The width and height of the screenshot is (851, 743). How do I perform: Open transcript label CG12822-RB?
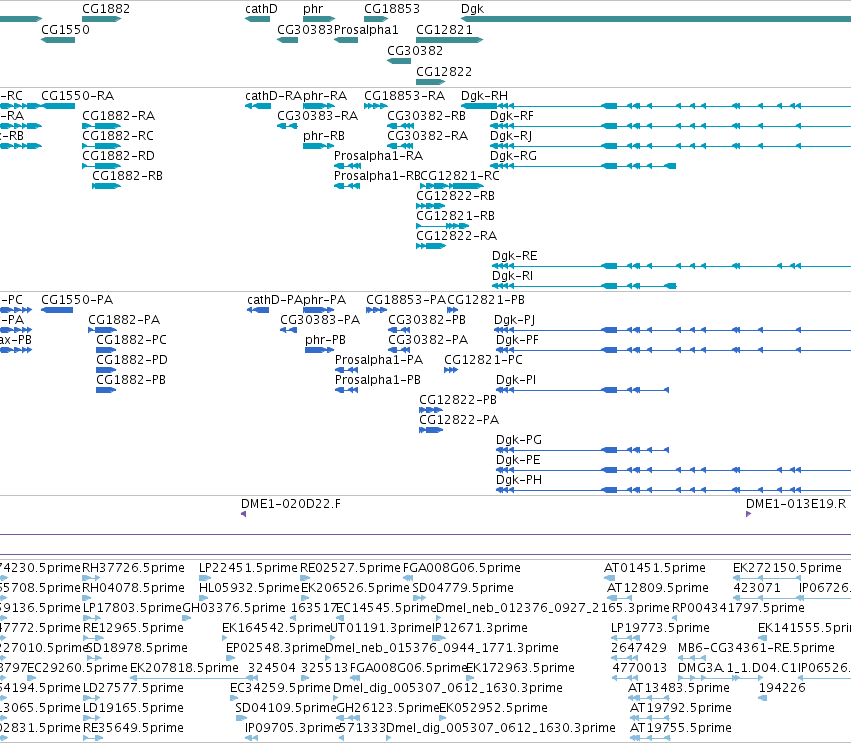pyautogui.click(x=455, y=196)
